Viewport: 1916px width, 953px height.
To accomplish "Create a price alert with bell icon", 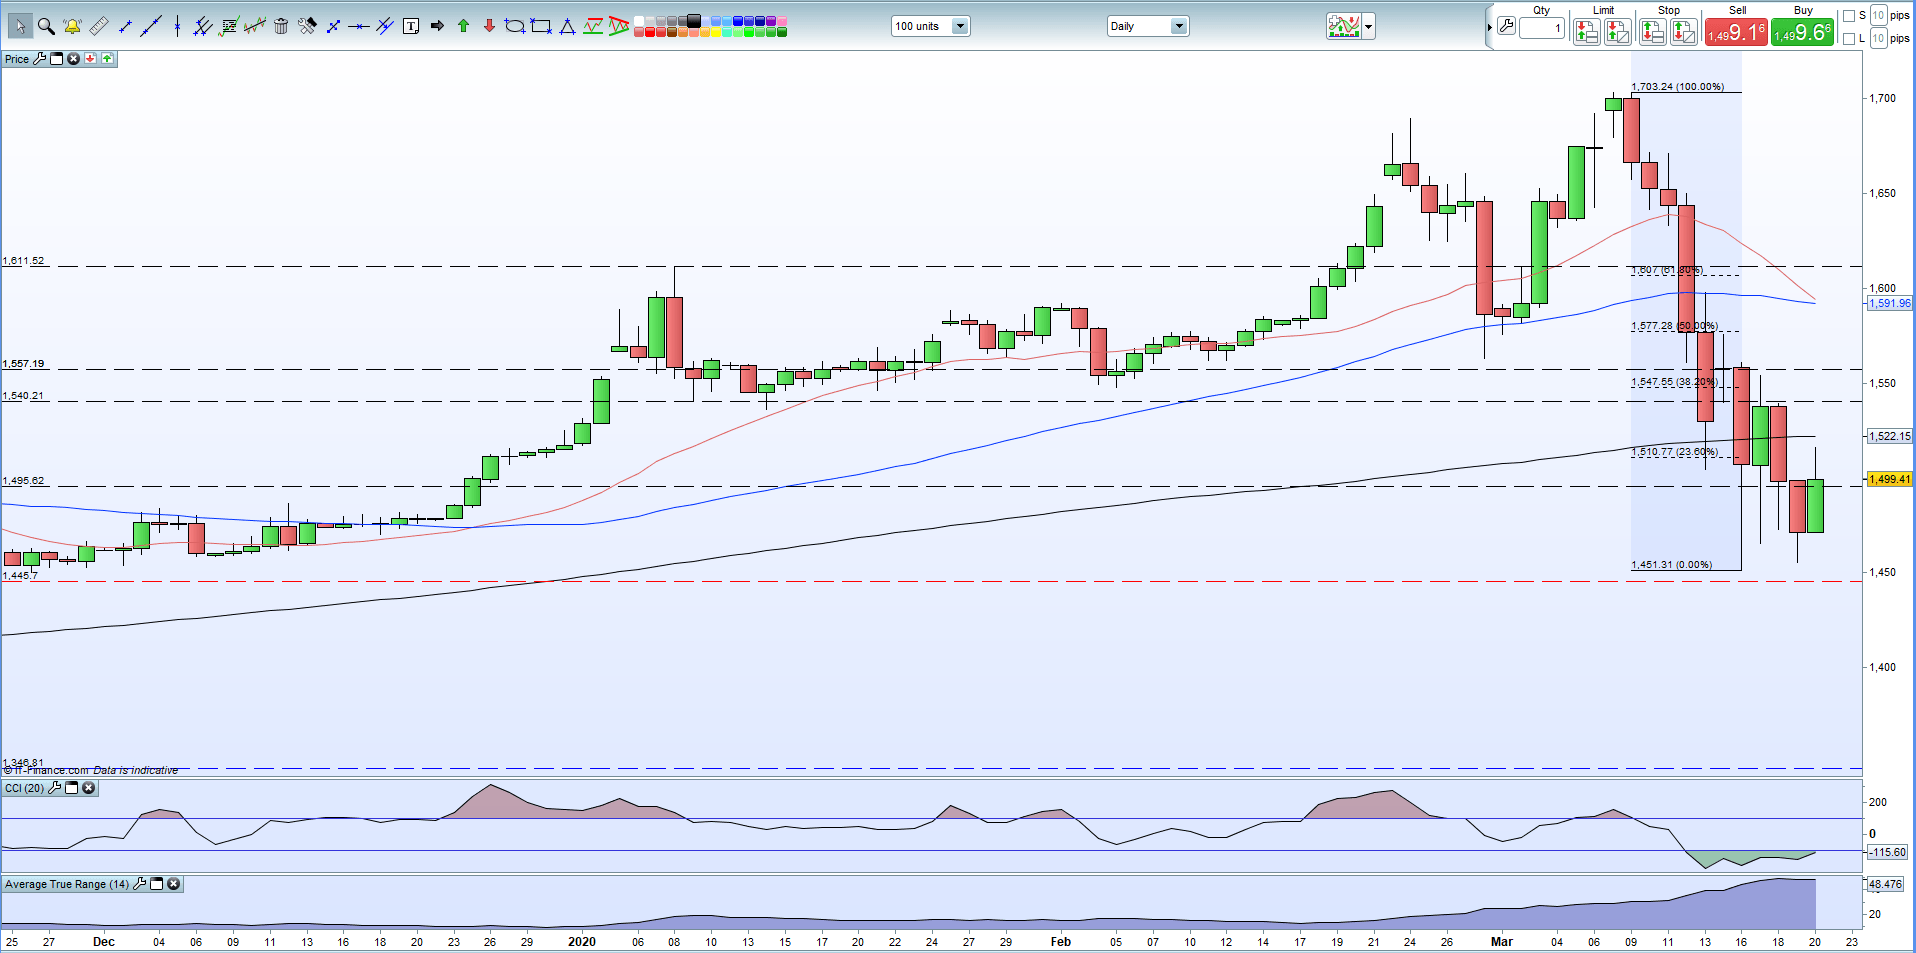I will point(72,26).
